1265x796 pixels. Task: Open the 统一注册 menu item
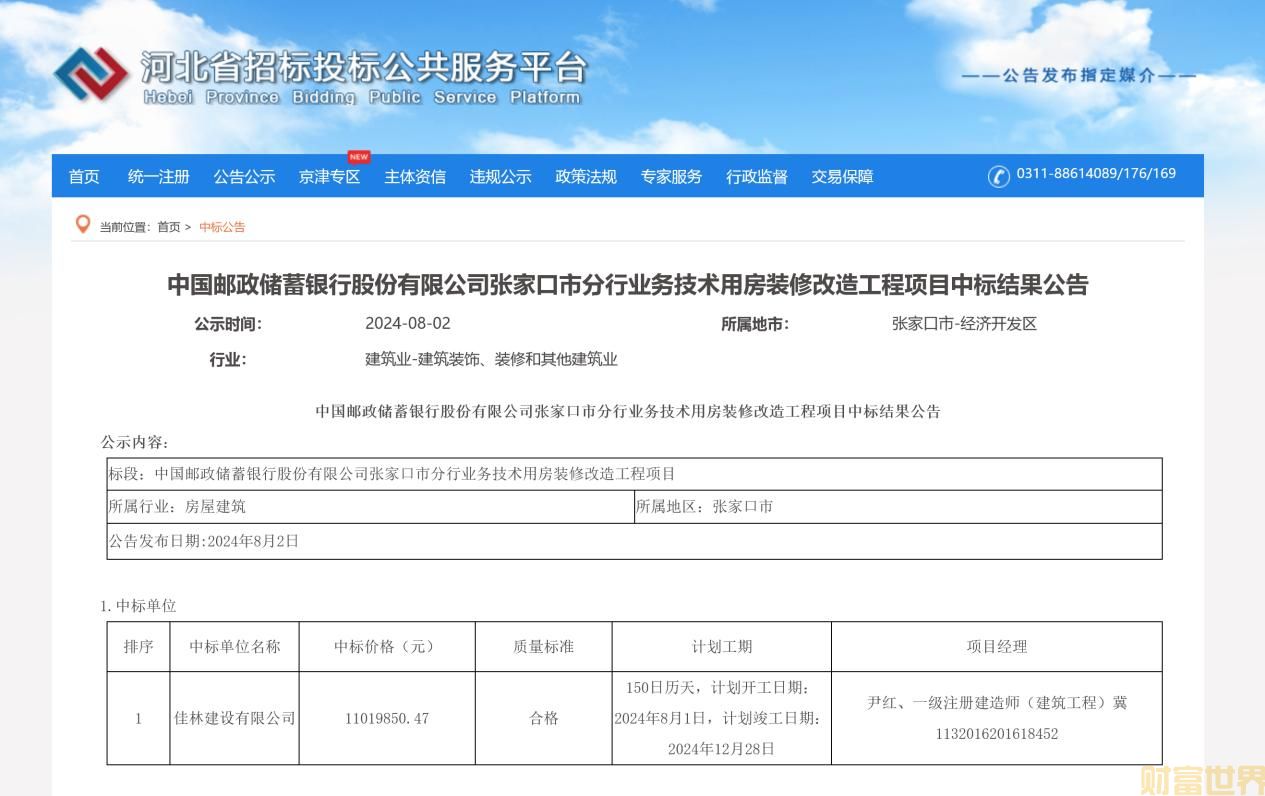(x=159, y=177)
